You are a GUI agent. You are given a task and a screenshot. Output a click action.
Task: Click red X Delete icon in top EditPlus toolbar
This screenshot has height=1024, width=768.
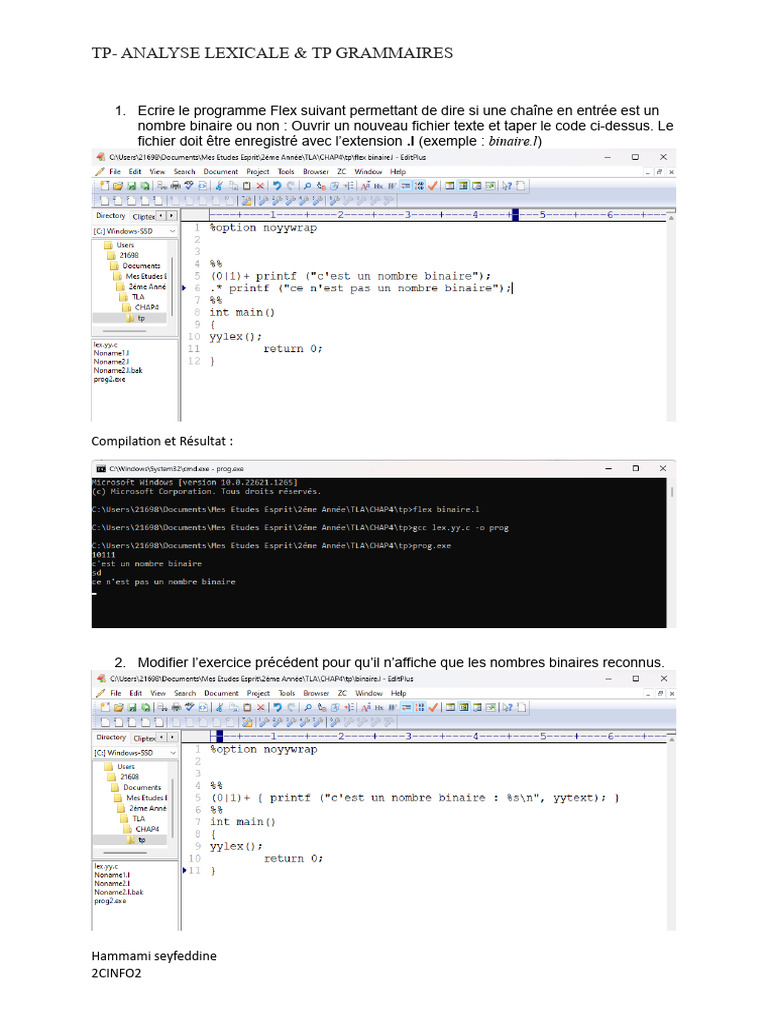pos(261,186)
